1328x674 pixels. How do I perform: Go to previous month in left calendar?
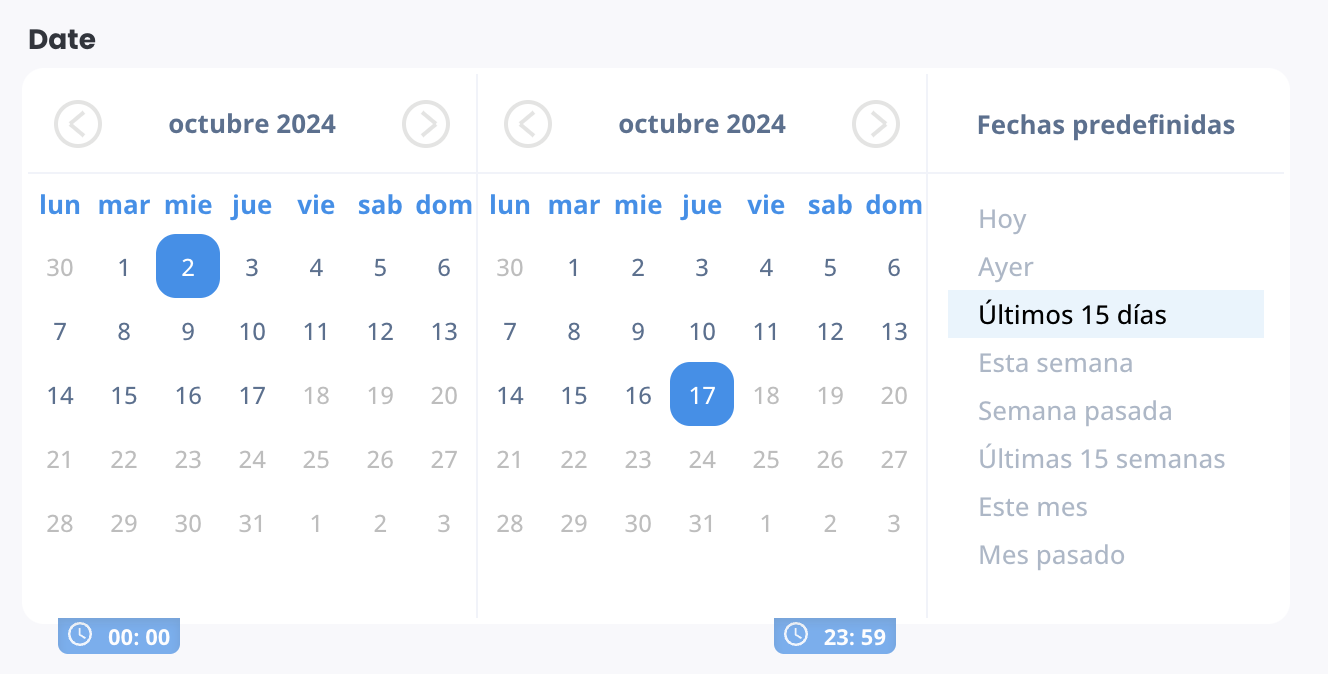[78, 124]
